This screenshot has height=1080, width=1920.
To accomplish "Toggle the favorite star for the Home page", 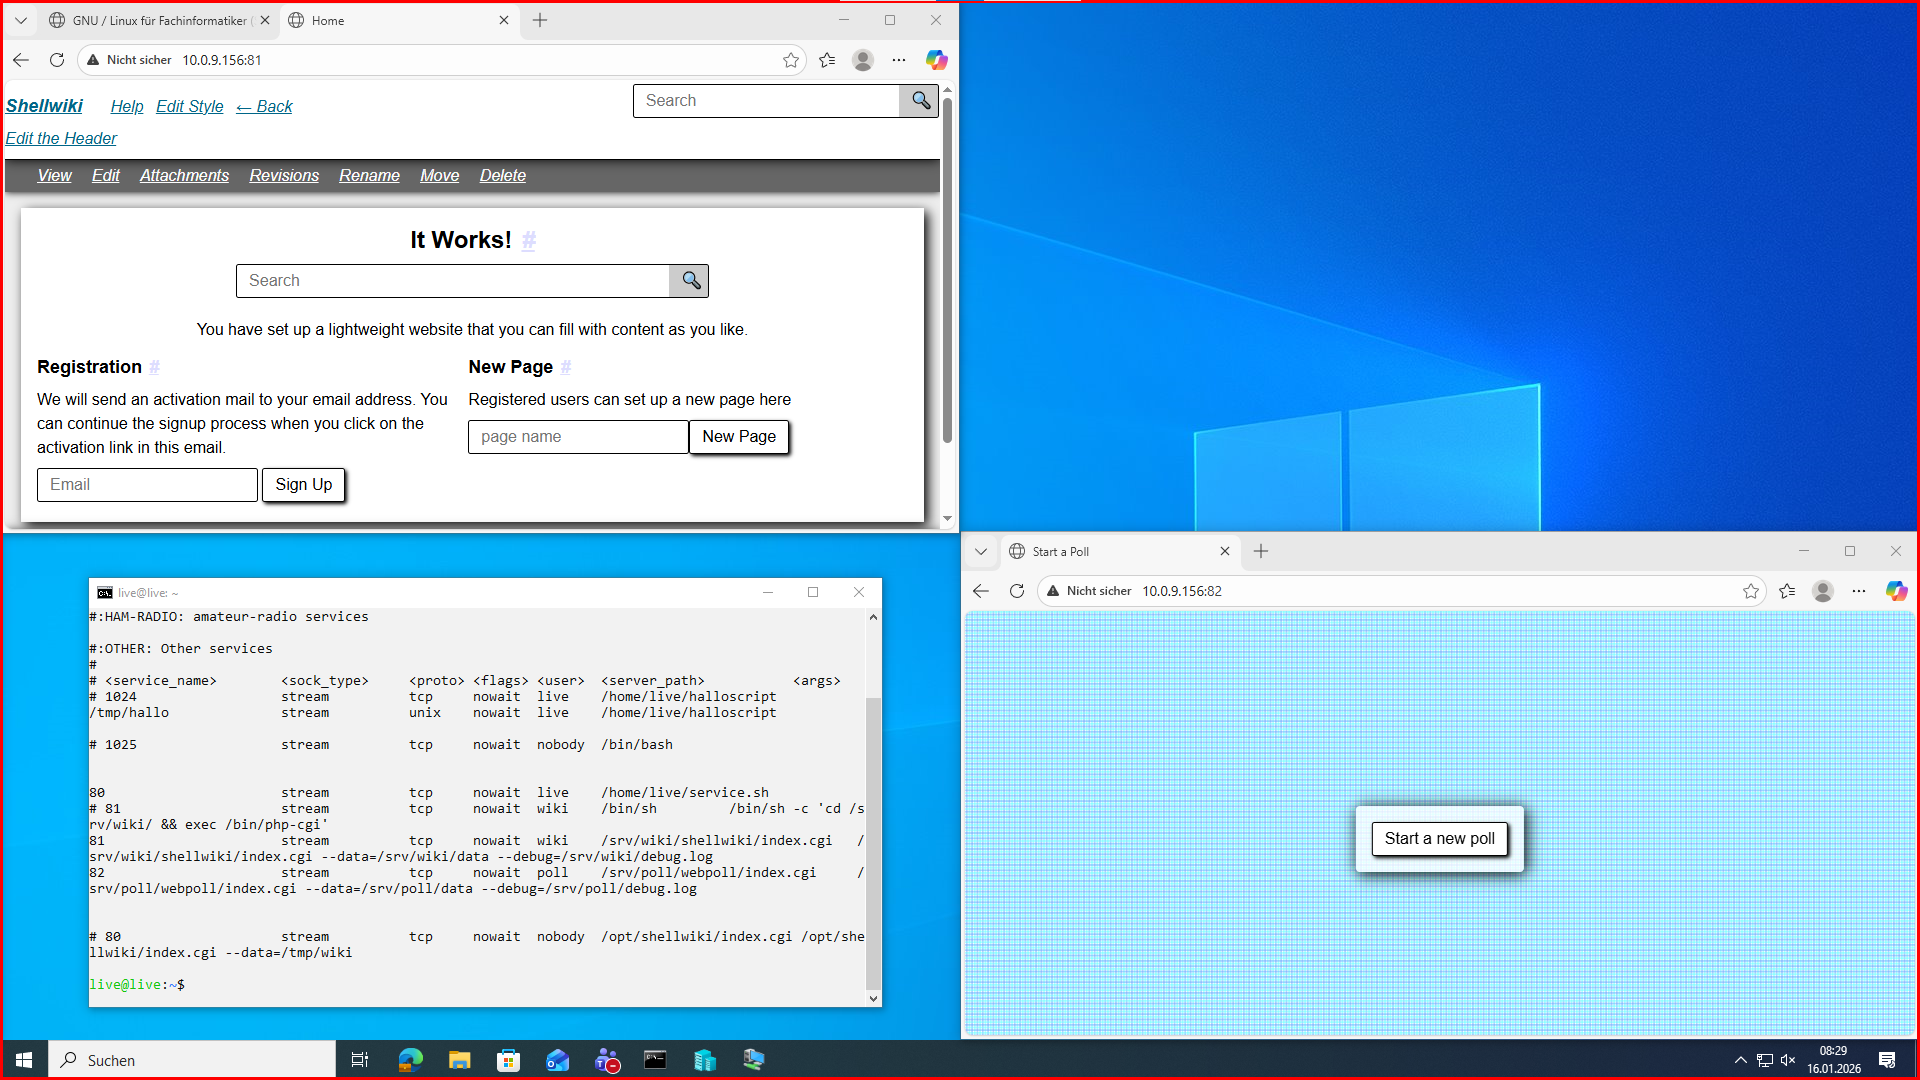I will pos(792,60).
